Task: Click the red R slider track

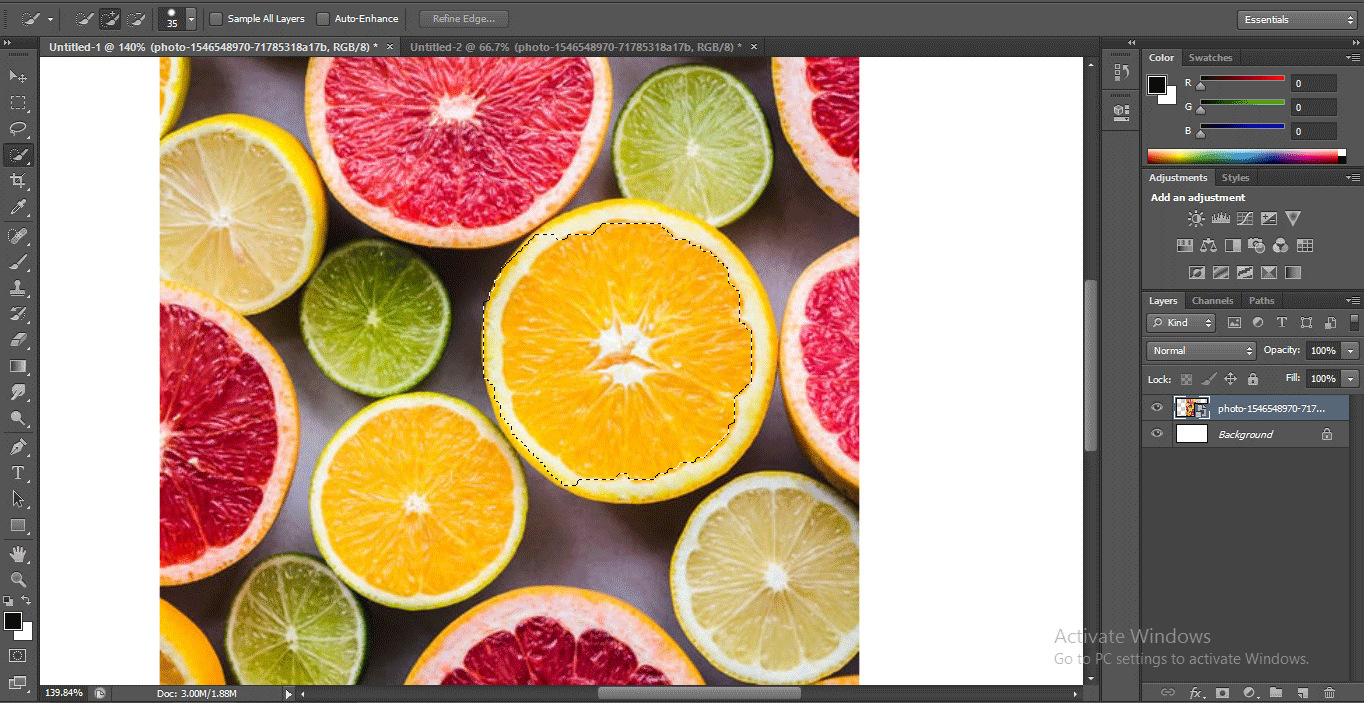Action: pyautogui.click(x=1242, y=78)
